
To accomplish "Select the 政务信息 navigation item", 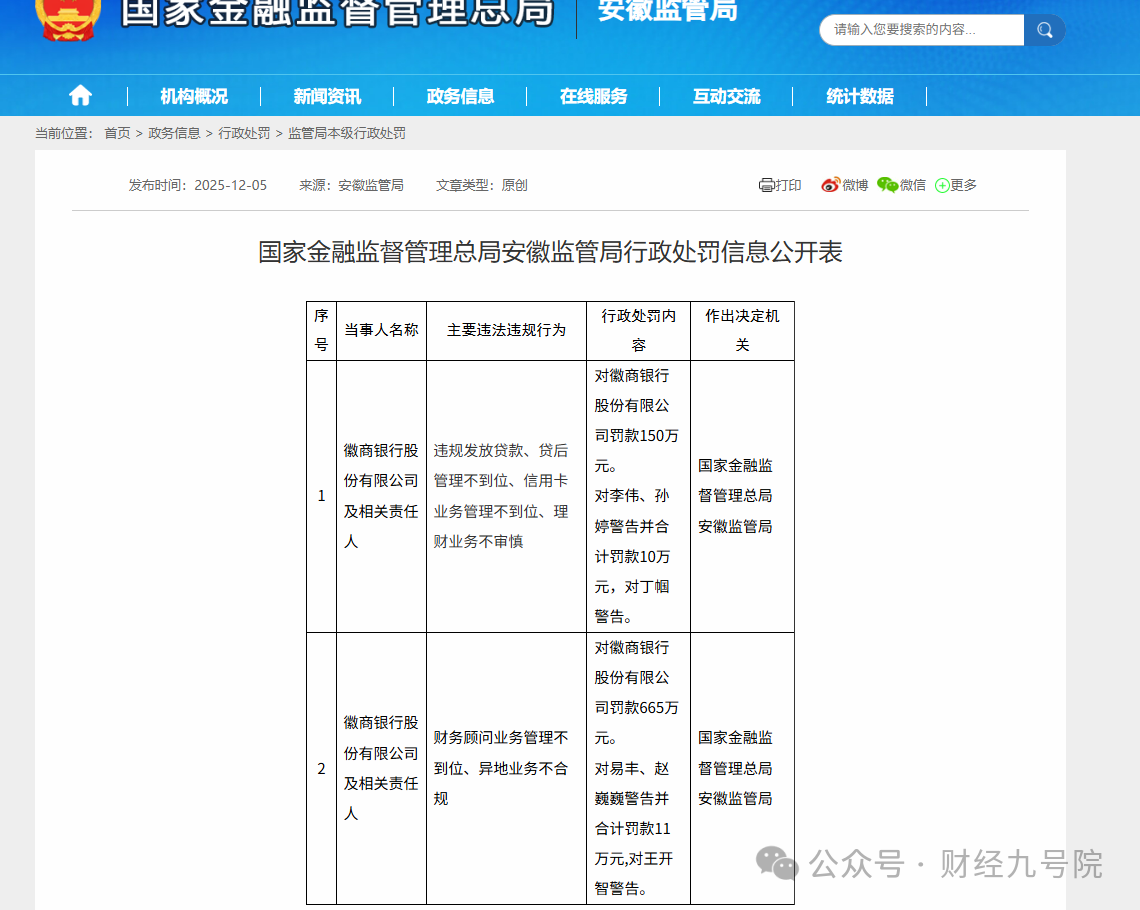I will pyautogui.click(x=460, y=96).
